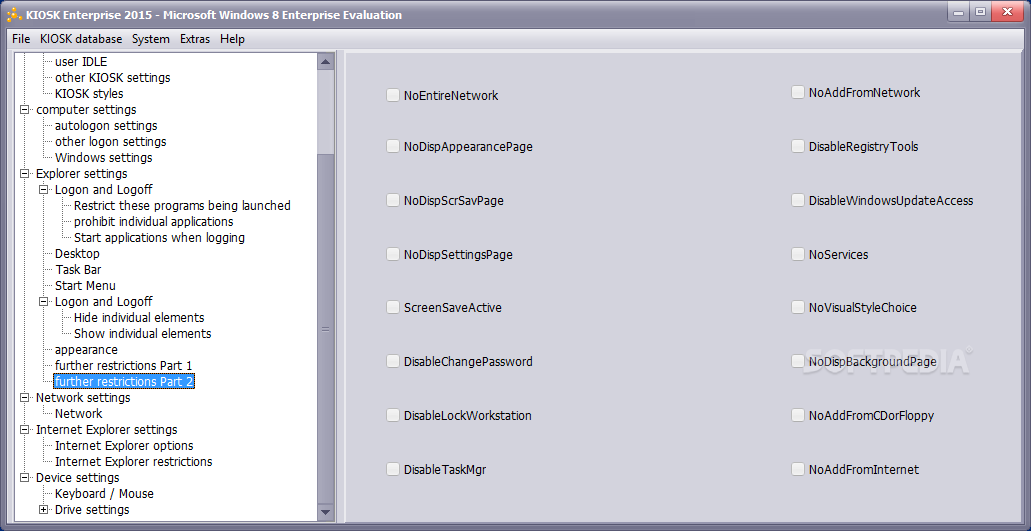Tick the NoServices checkbox

tap(798, 254)
